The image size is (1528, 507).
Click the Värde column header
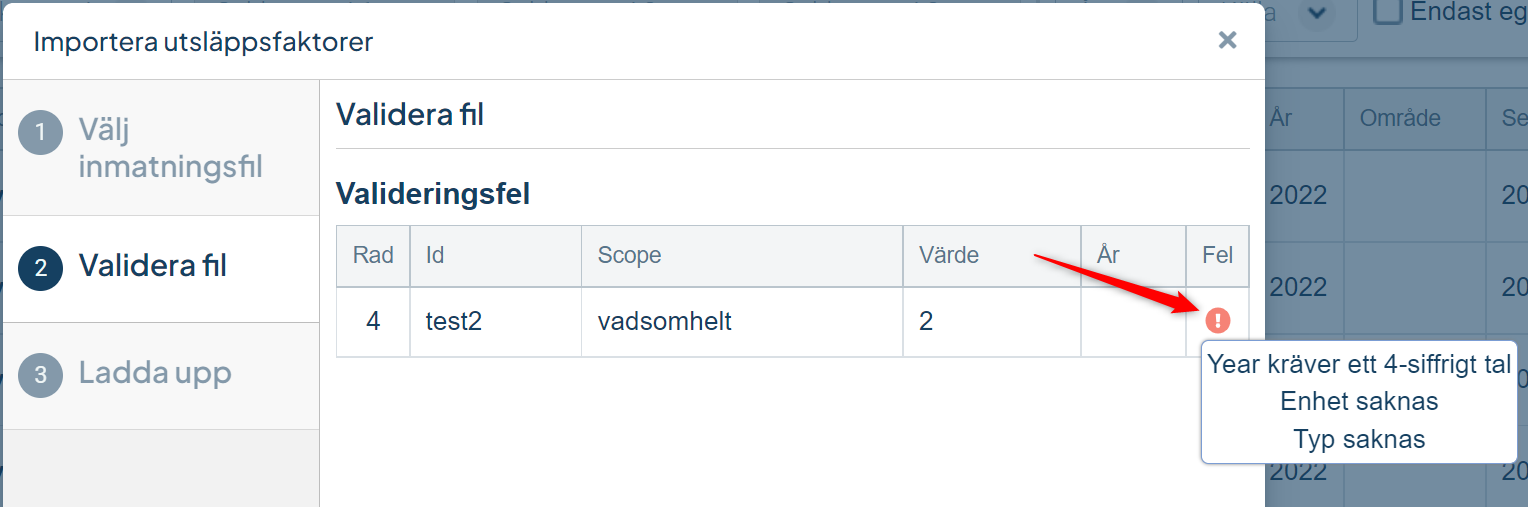[x=992, y=255]
